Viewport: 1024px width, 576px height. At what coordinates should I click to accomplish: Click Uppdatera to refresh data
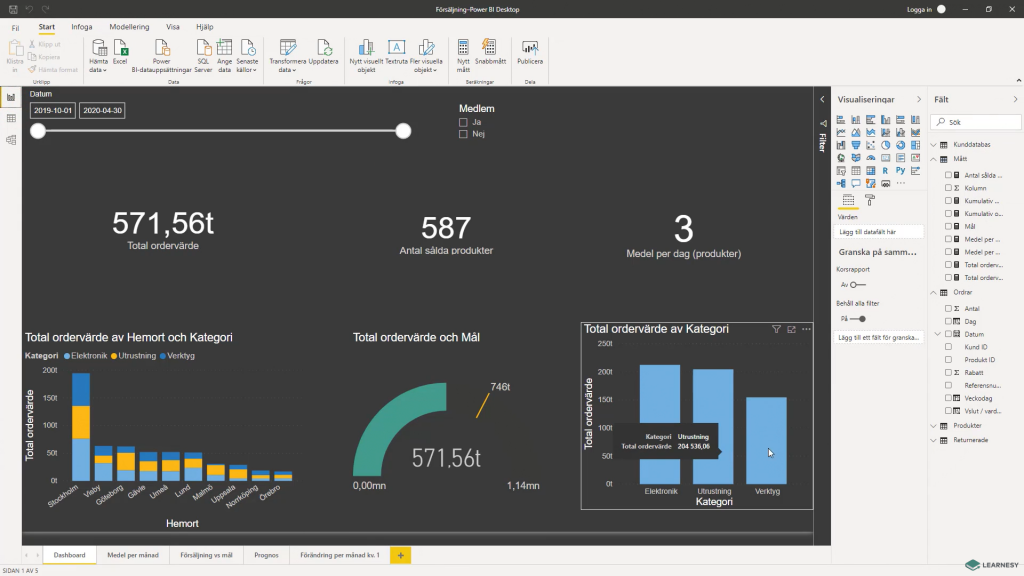coord(323,52)
